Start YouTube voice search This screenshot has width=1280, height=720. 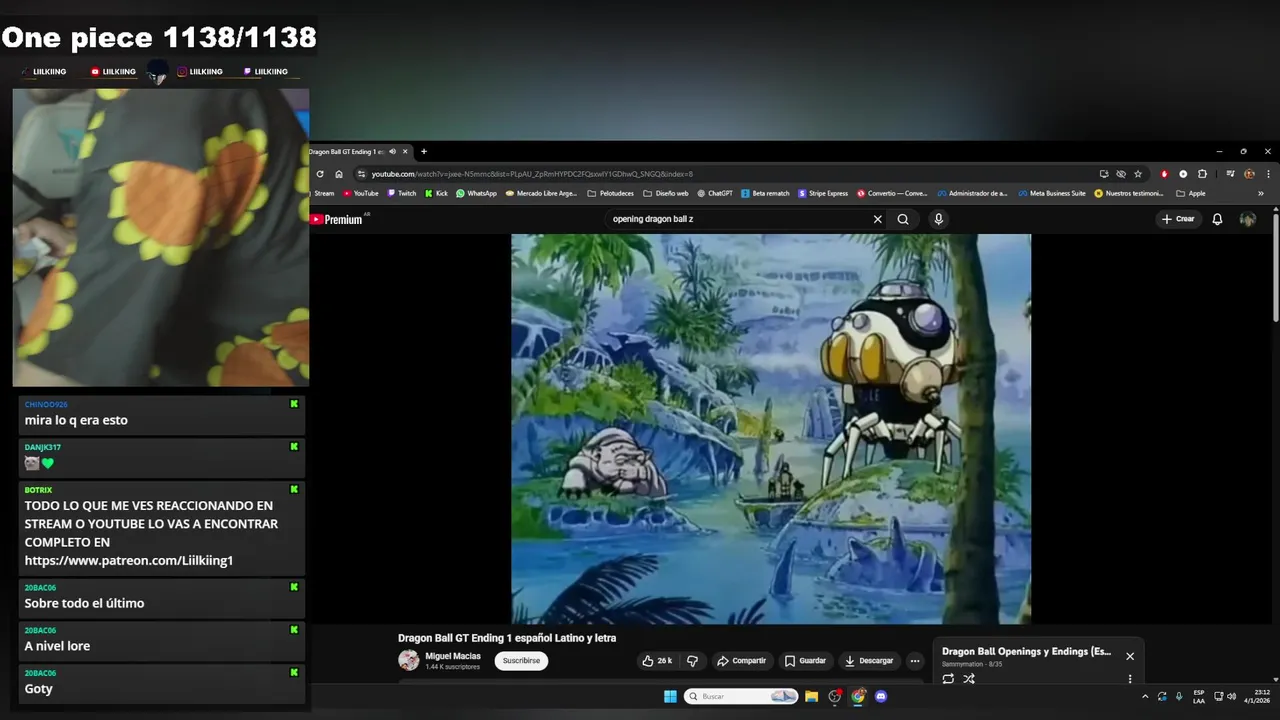coord(938,219)
